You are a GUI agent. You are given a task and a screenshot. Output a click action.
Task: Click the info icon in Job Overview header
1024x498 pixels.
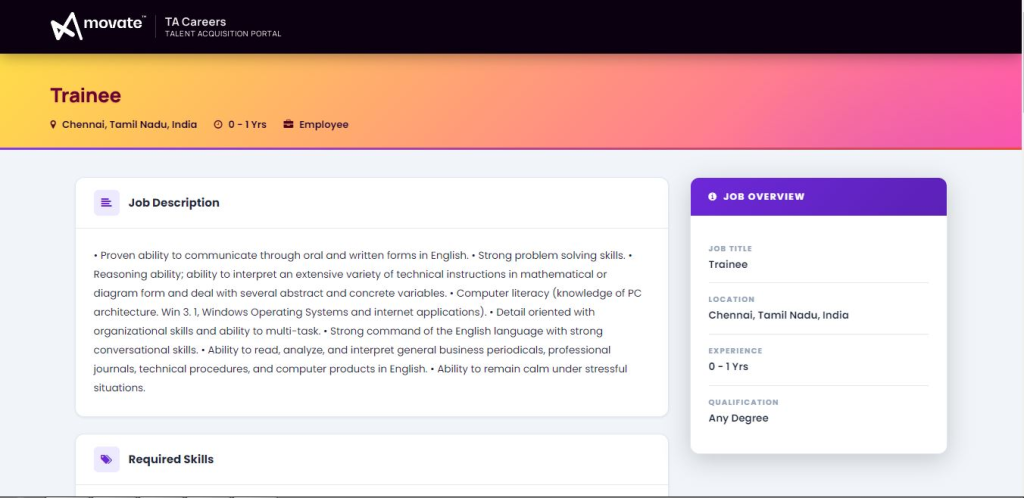(712, 196)
